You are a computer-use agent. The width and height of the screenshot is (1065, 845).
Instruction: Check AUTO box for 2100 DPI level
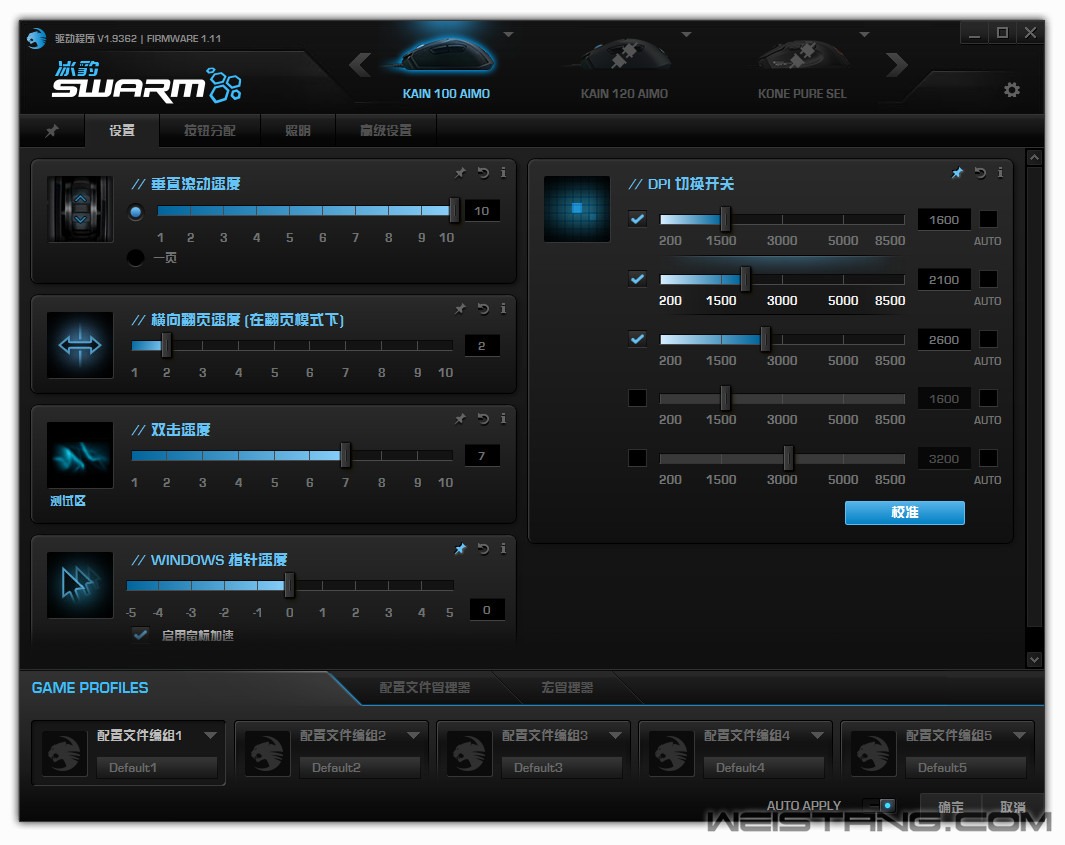[x=988, y=278]
